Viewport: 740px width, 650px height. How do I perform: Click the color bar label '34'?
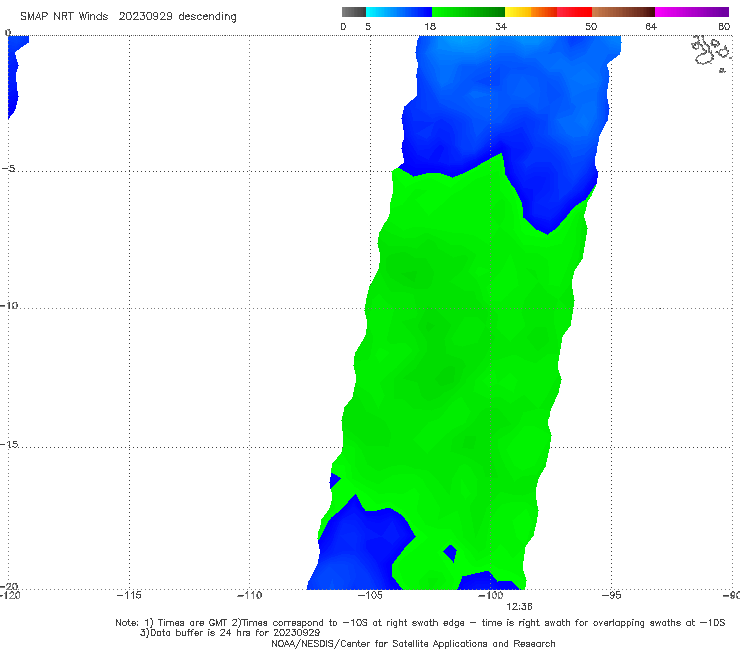pyautogui.click(x=501, y=27)
